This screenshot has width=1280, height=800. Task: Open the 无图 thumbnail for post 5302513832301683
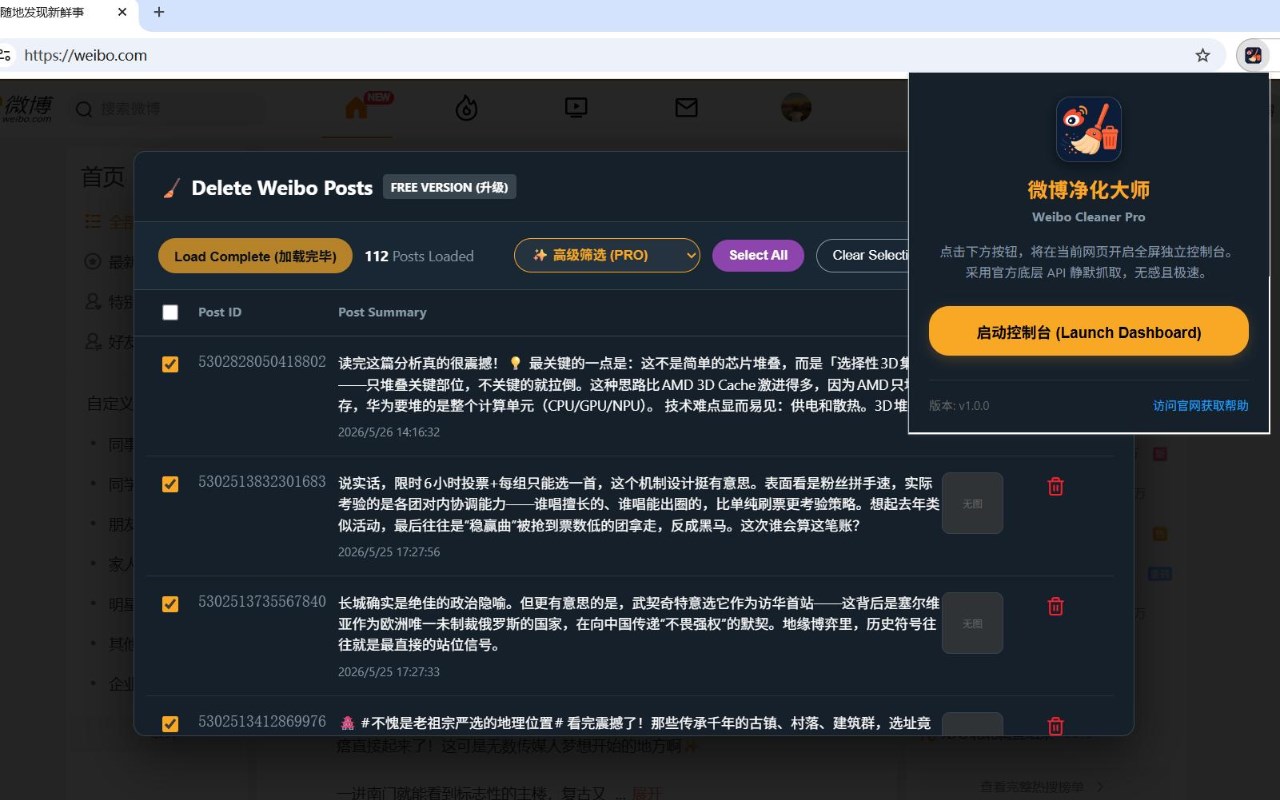972,503
